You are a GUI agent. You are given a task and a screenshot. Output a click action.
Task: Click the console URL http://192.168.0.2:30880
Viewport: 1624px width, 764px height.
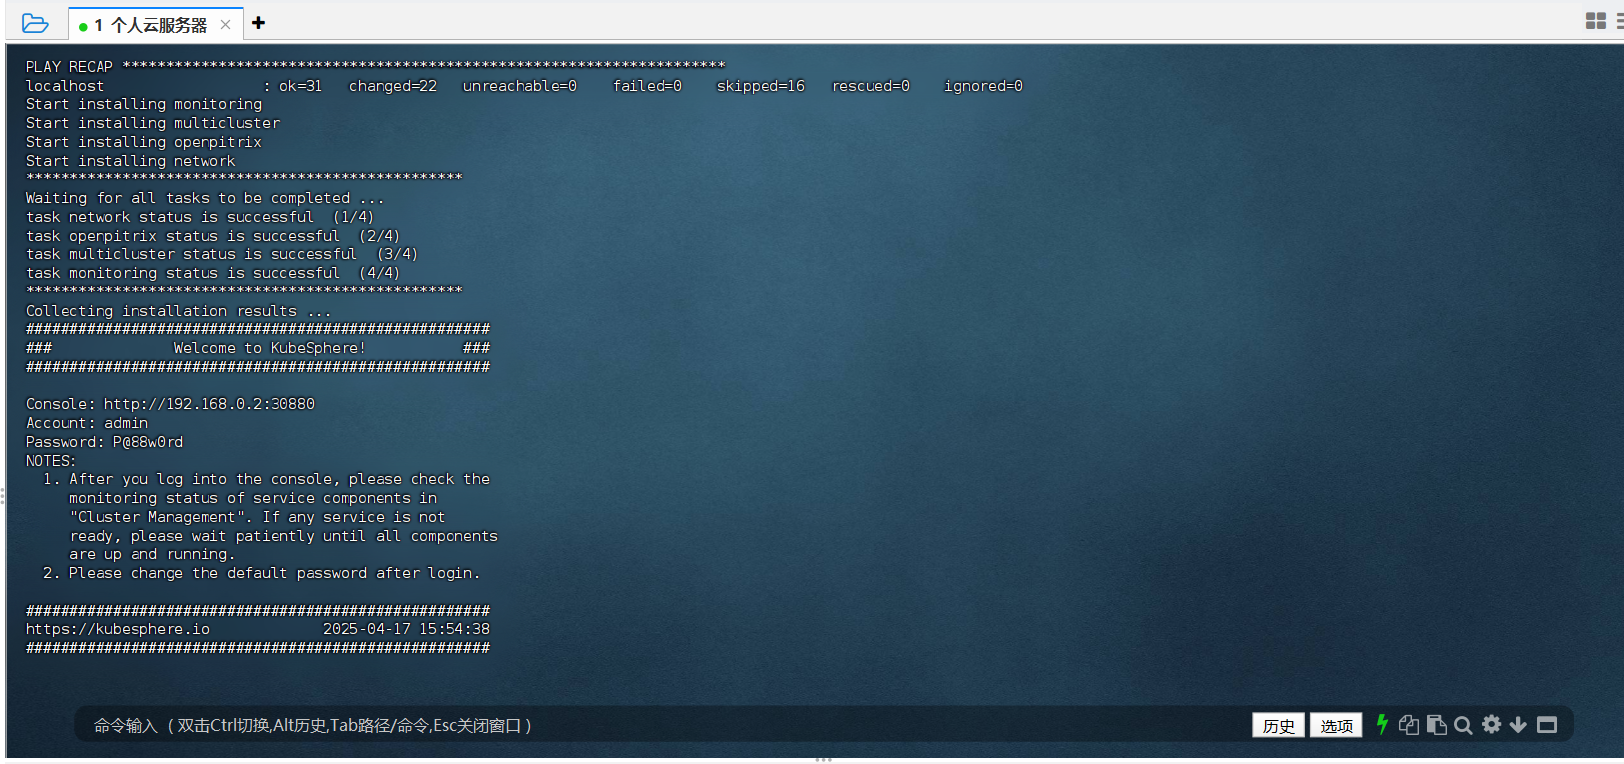(209, 404)
